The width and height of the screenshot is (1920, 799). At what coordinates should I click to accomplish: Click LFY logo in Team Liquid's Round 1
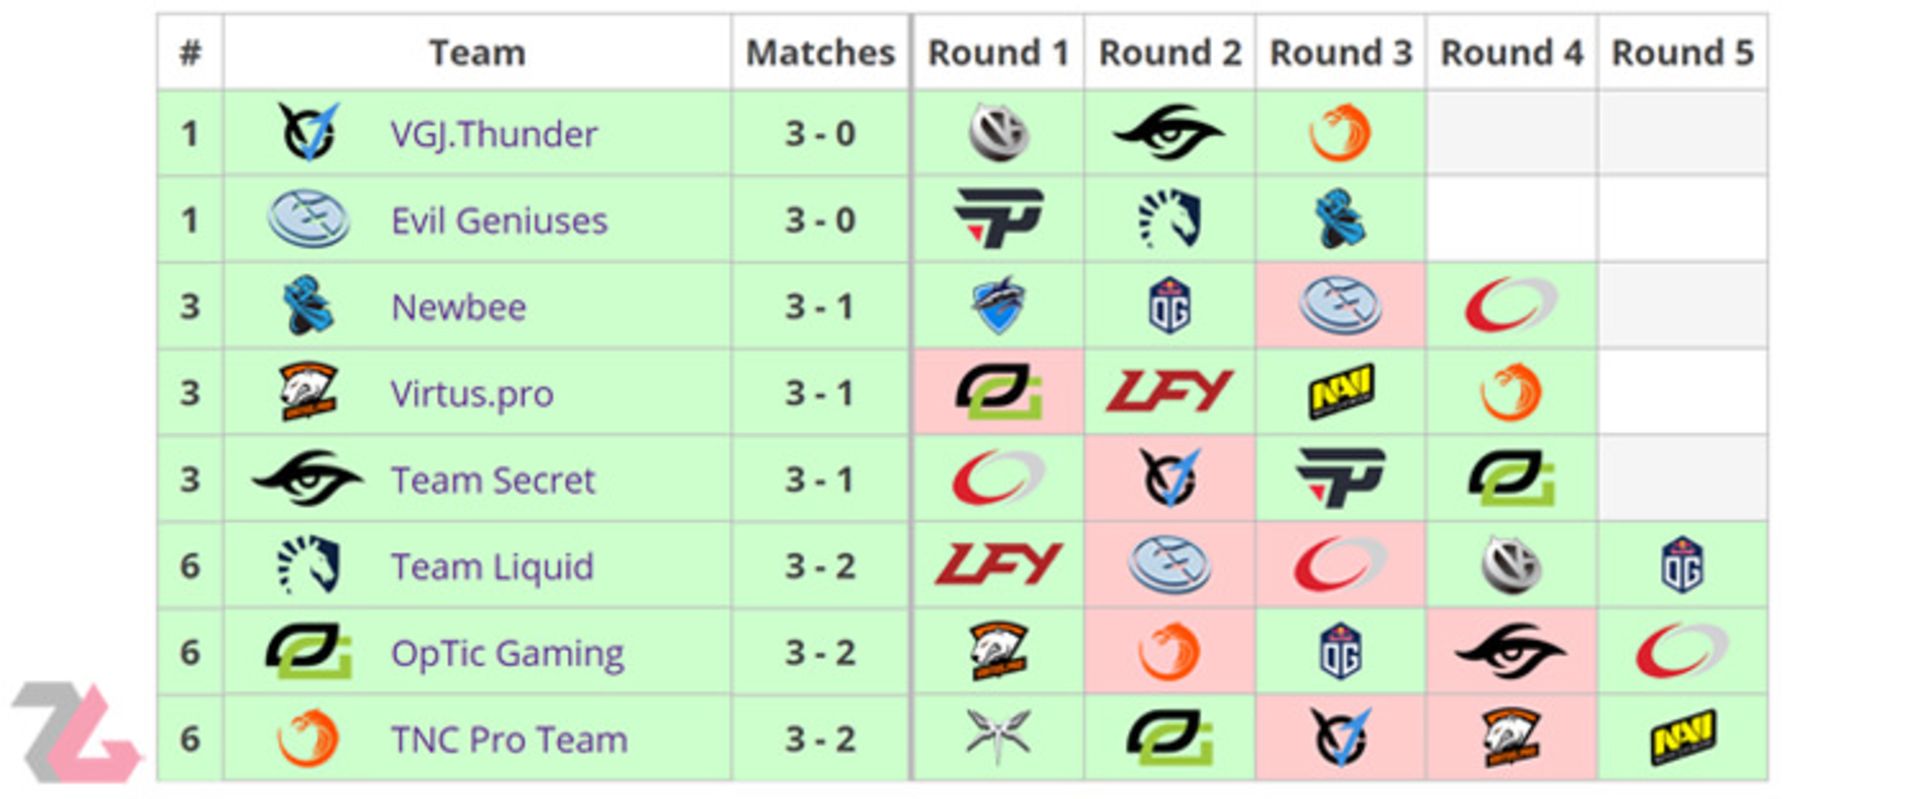[x=998, y=566]
